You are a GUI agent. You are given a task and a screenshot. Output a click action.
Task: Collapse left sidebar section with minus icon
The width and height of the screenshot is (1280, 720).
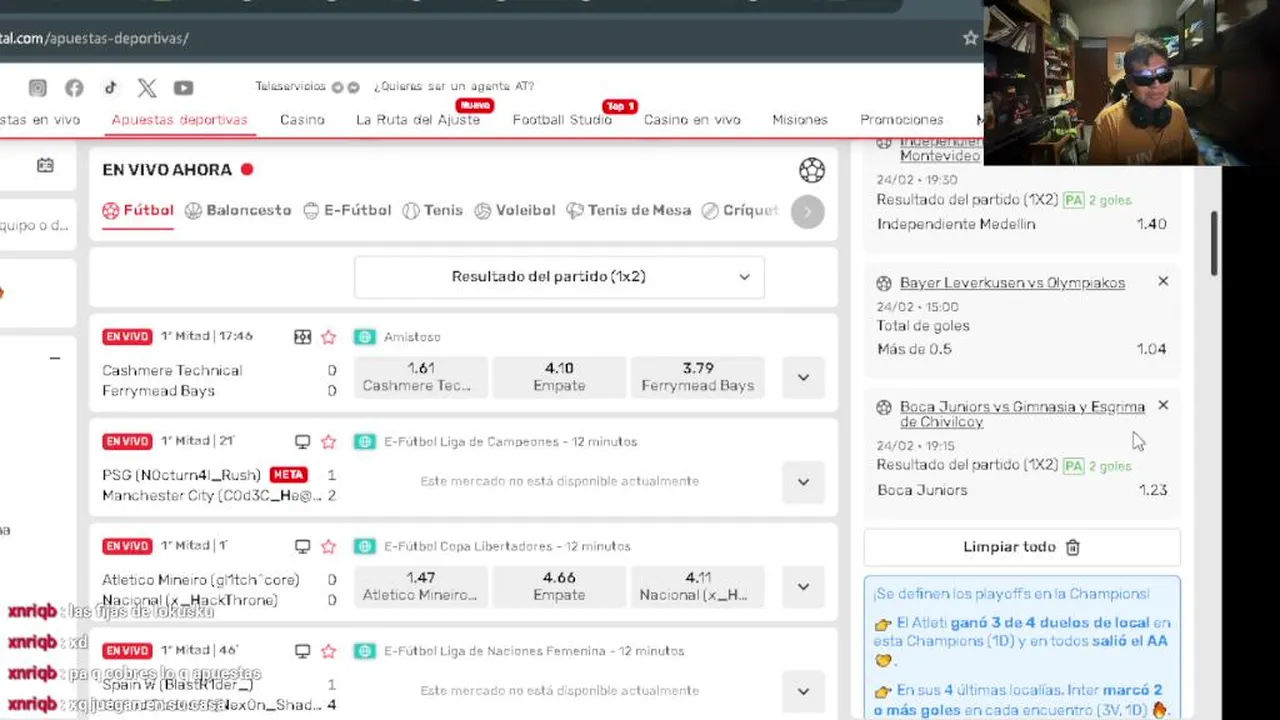coord(55,358)
